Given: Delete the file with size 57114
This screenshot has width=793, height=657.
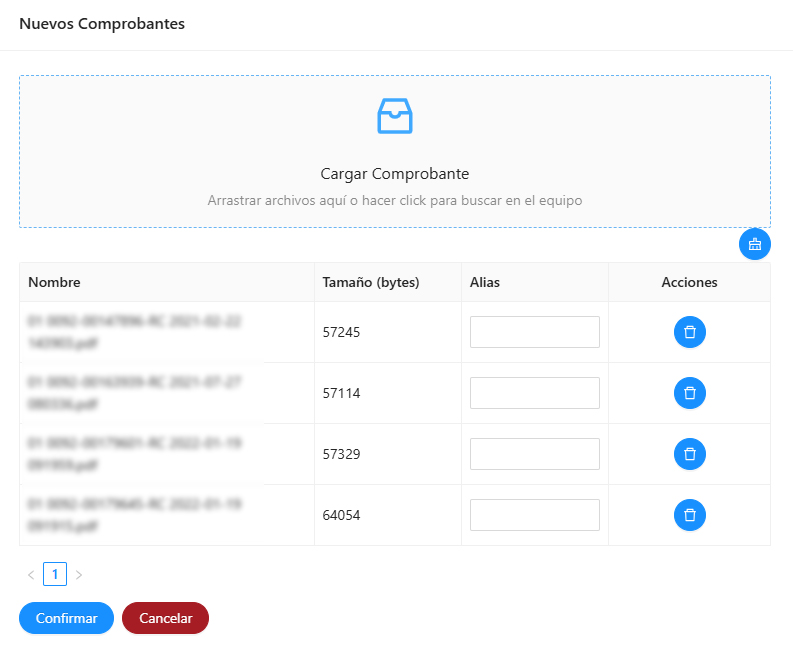Looking at the screenshot, I should 689,393.
